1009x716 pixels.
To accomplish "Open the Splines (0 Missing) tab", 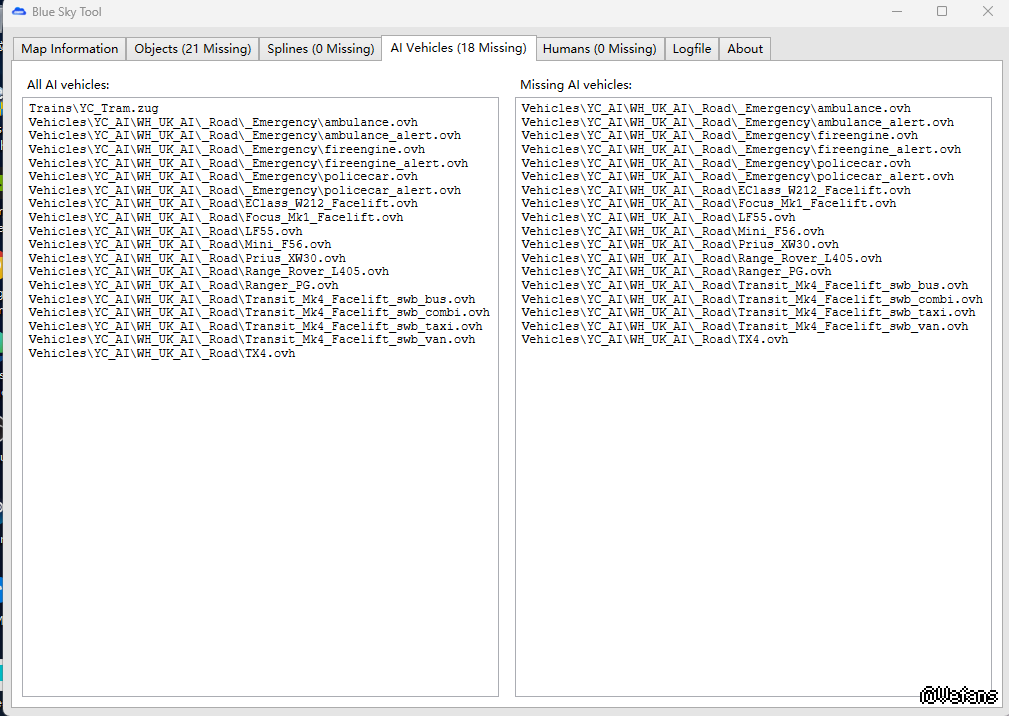I will pyautogui.click(x=320, y=48).
